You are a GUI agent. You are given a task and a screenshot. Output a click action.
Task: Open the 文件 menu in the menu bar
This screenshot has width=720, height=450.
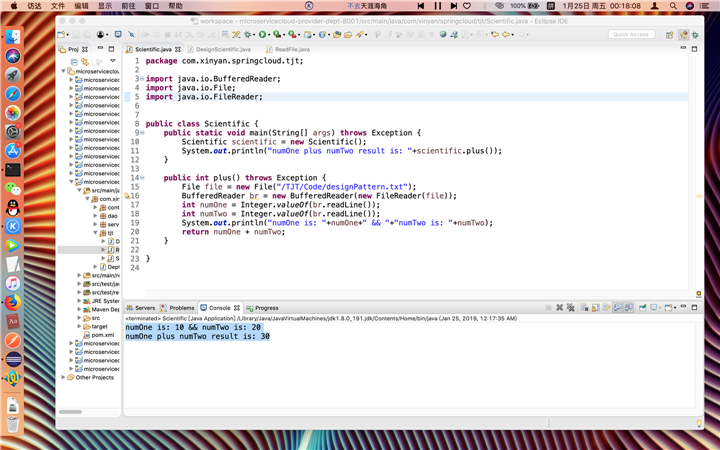57,6
